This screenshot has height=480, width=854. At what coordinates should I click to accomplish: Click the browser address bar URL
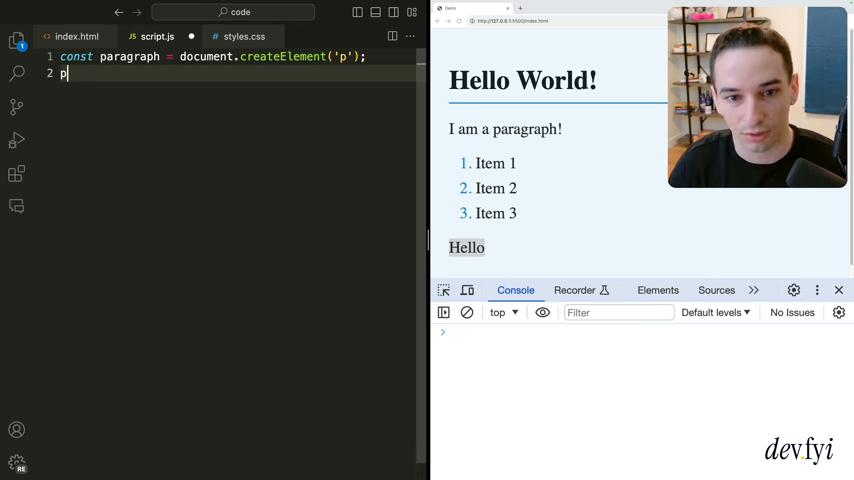(513, 21)
